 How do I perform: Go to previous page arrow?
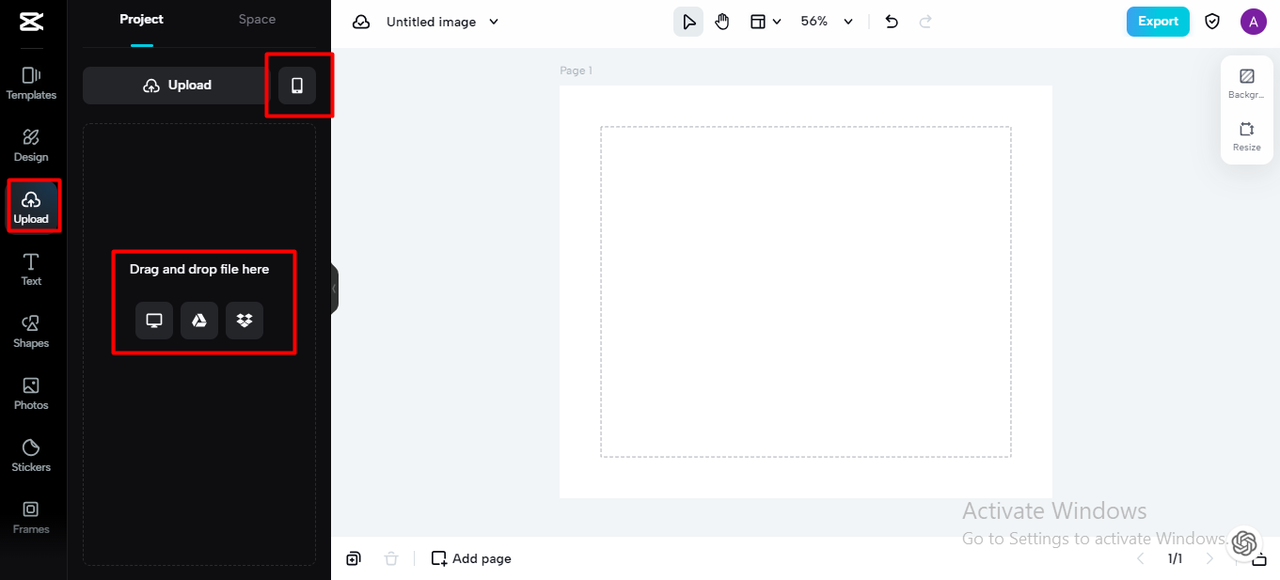pyautogui.click(x=1141, y=559)
